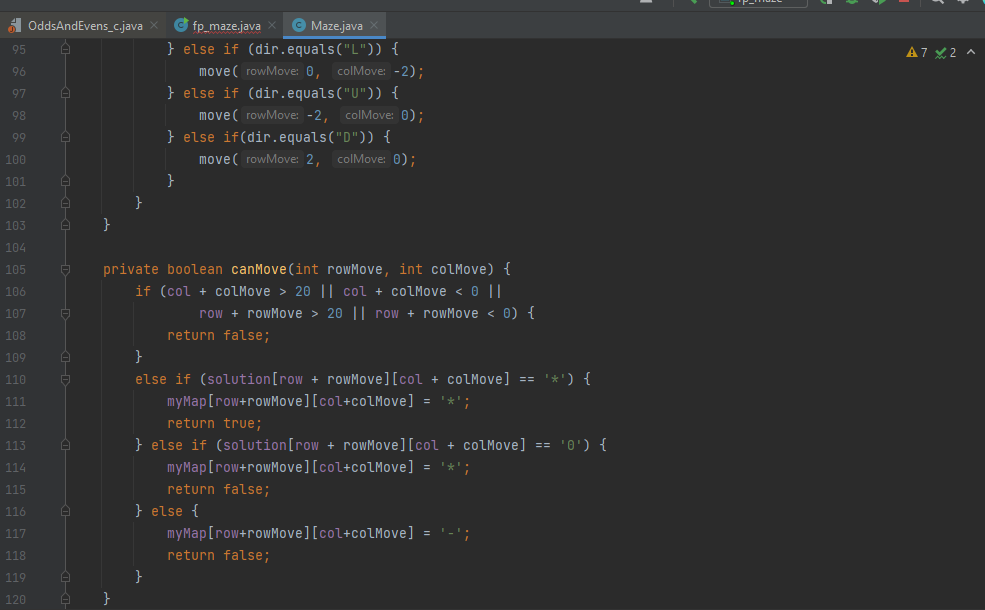
Task: Collapse the fold marker on line 95
Action: (65, 49)
